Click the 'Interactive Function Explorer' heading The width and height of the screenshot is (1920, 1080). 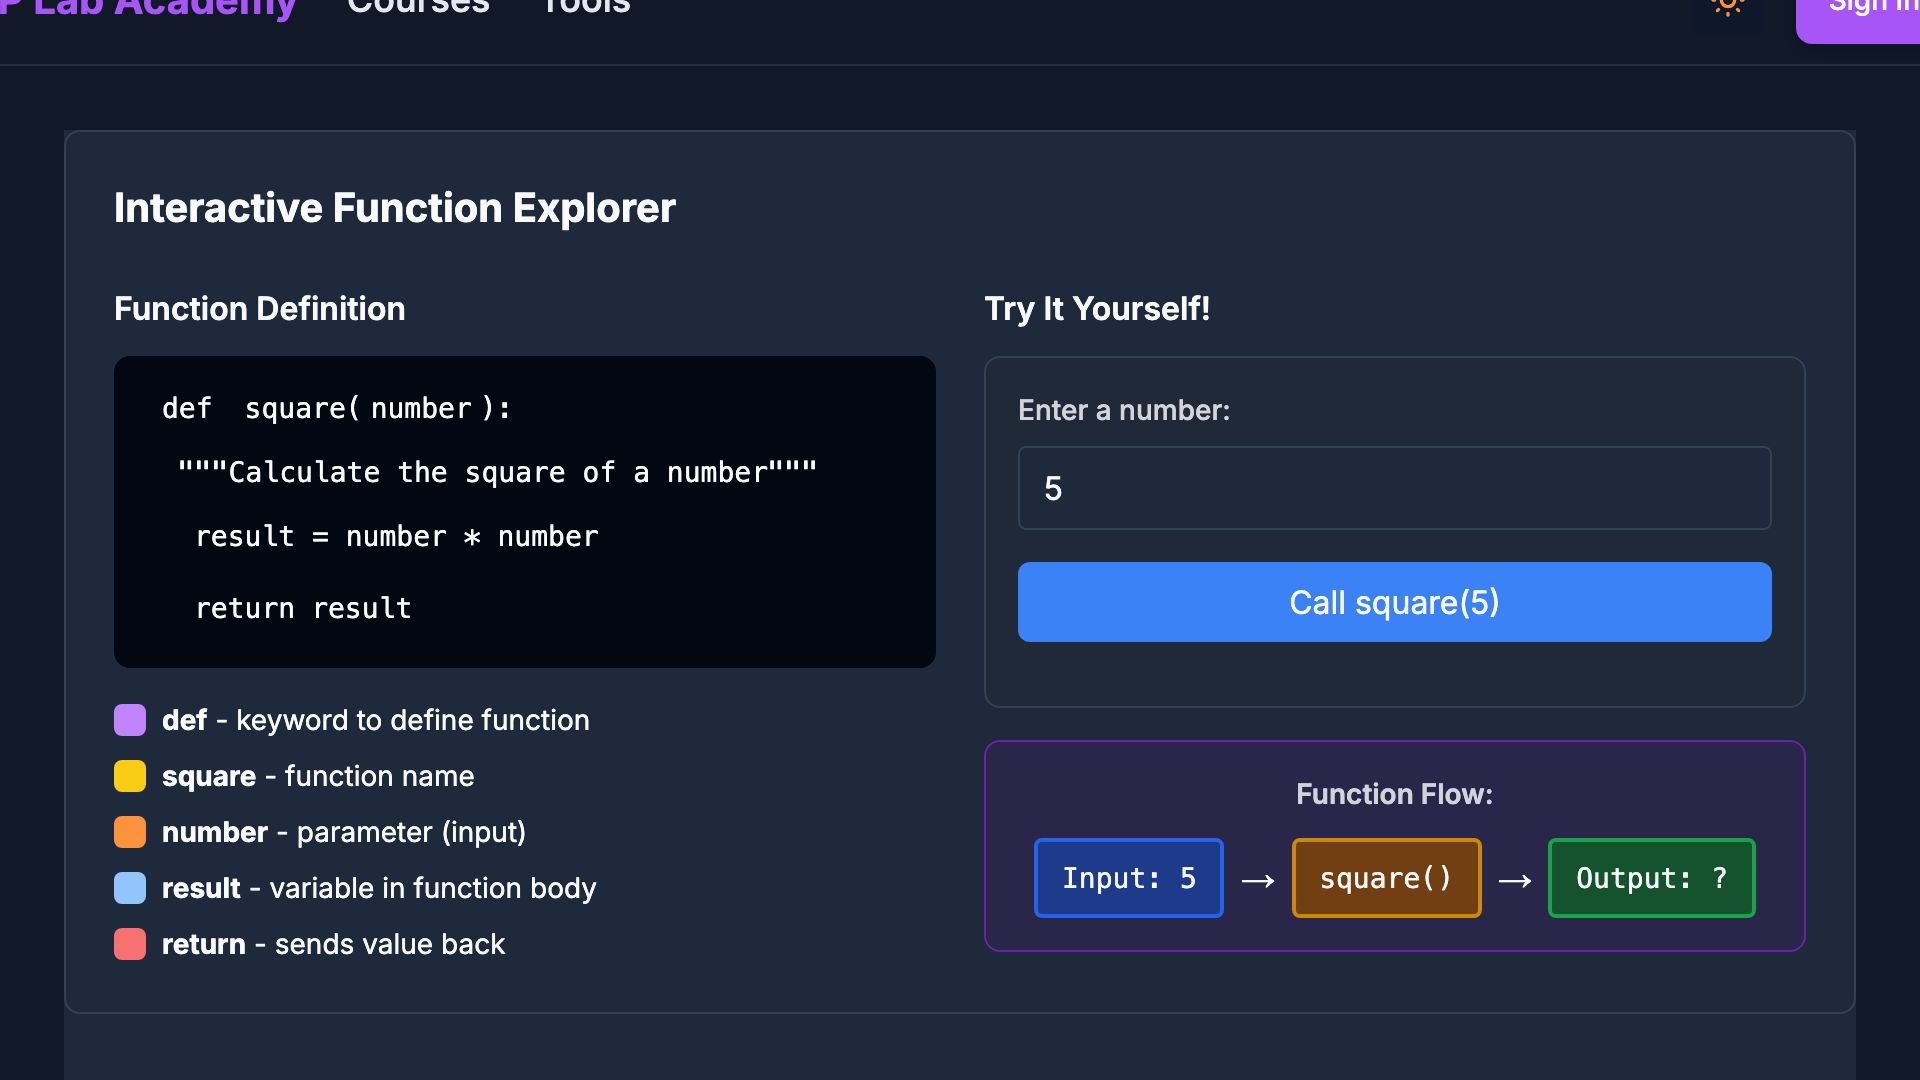[x=395, y=208]
